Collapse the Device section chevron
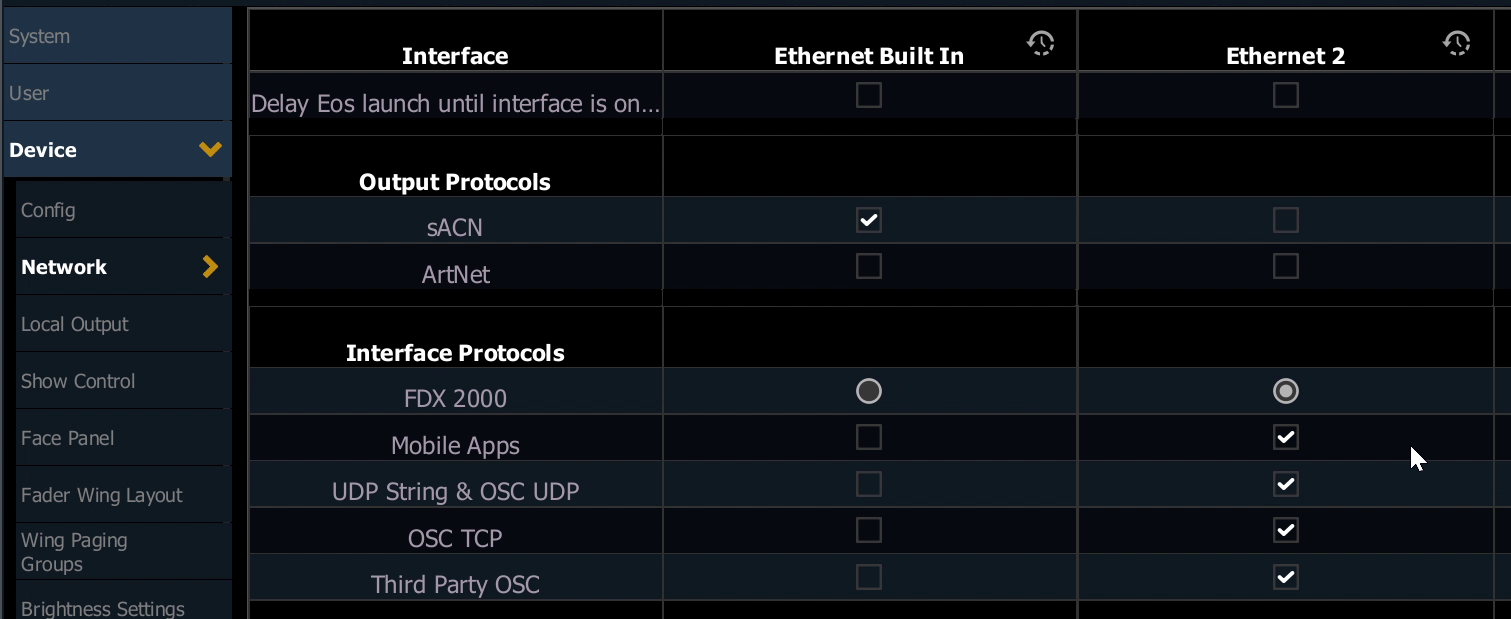The image size is (1511, 619). (x=210, y=150)
